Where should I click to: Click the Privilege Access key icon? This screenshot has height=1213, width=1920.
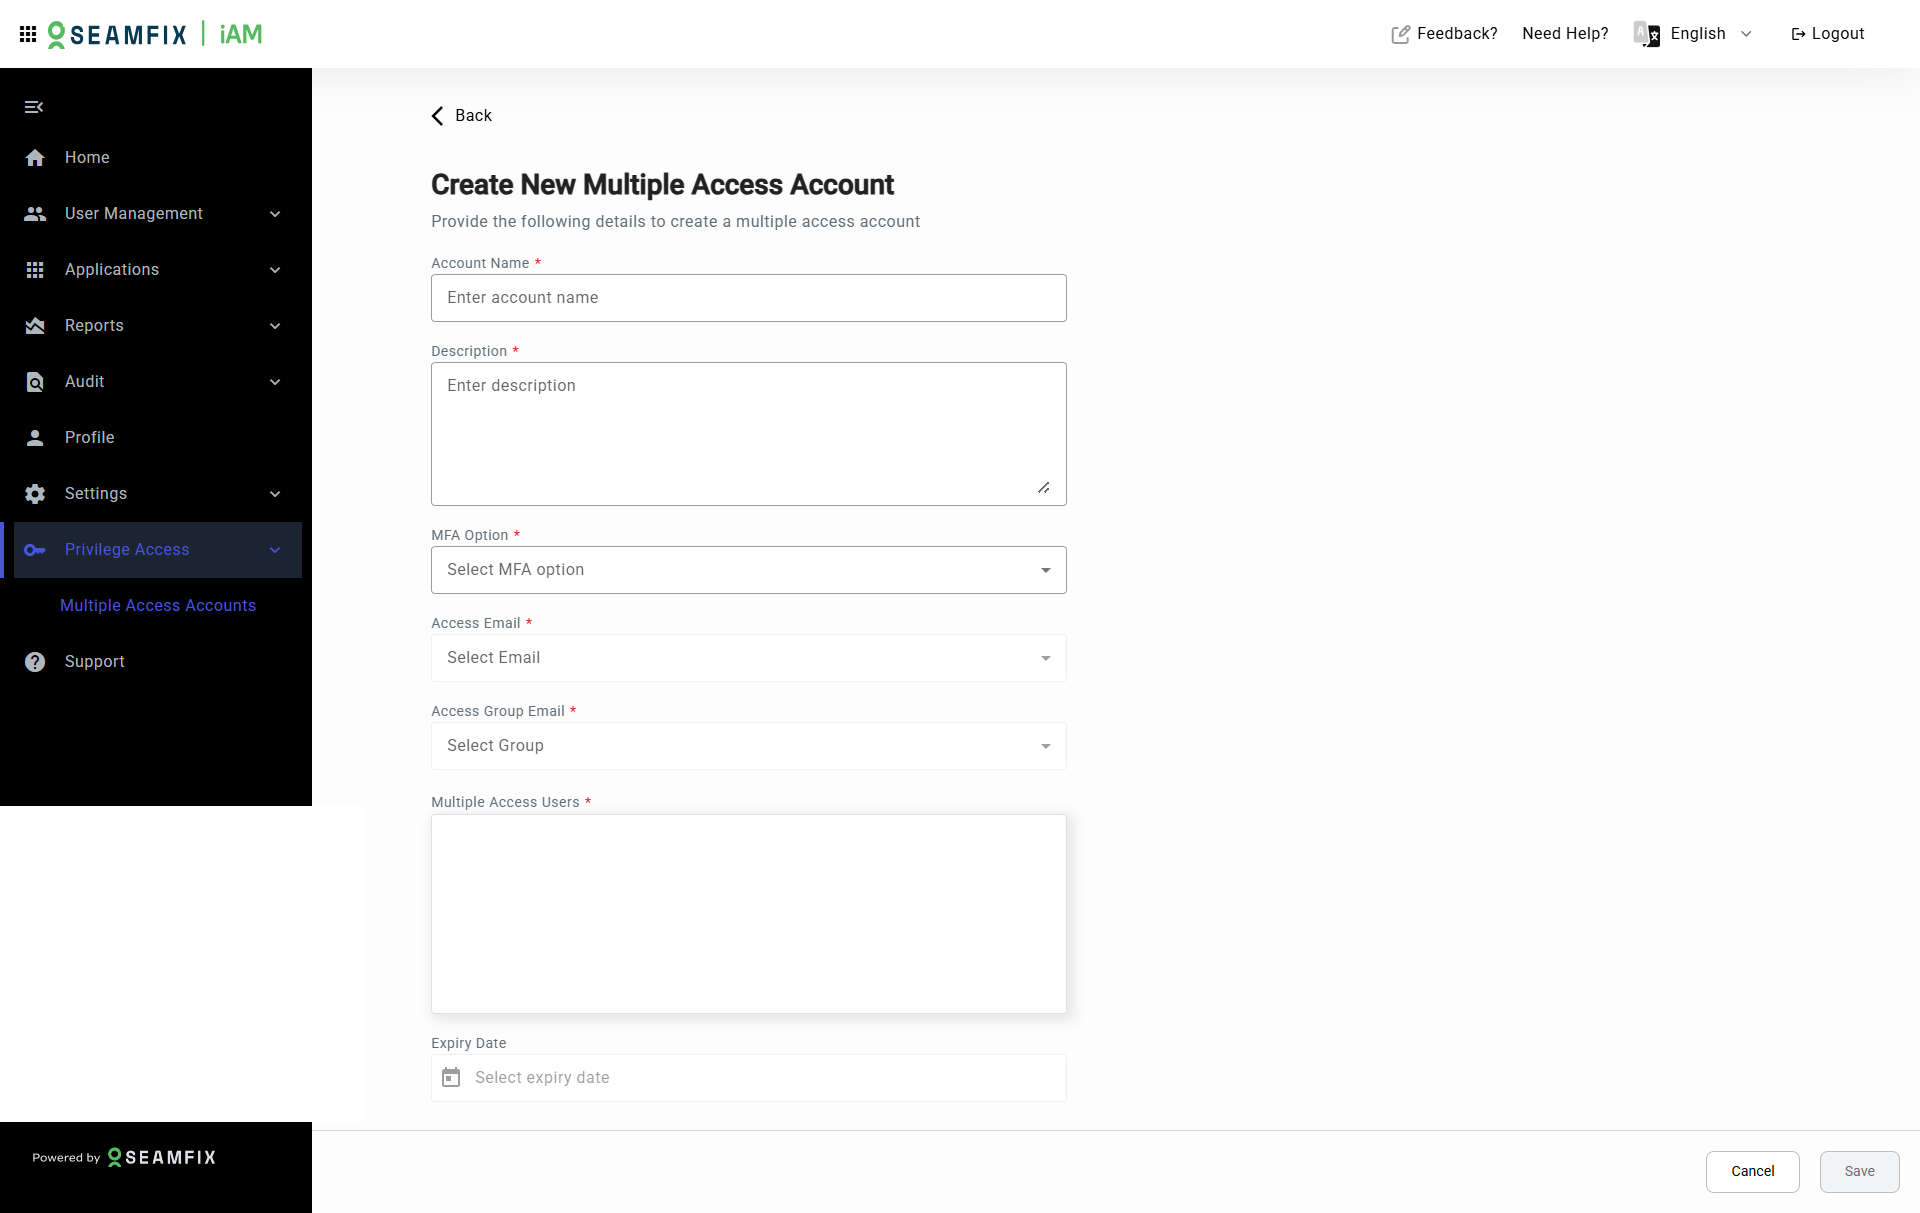point(35,550)
